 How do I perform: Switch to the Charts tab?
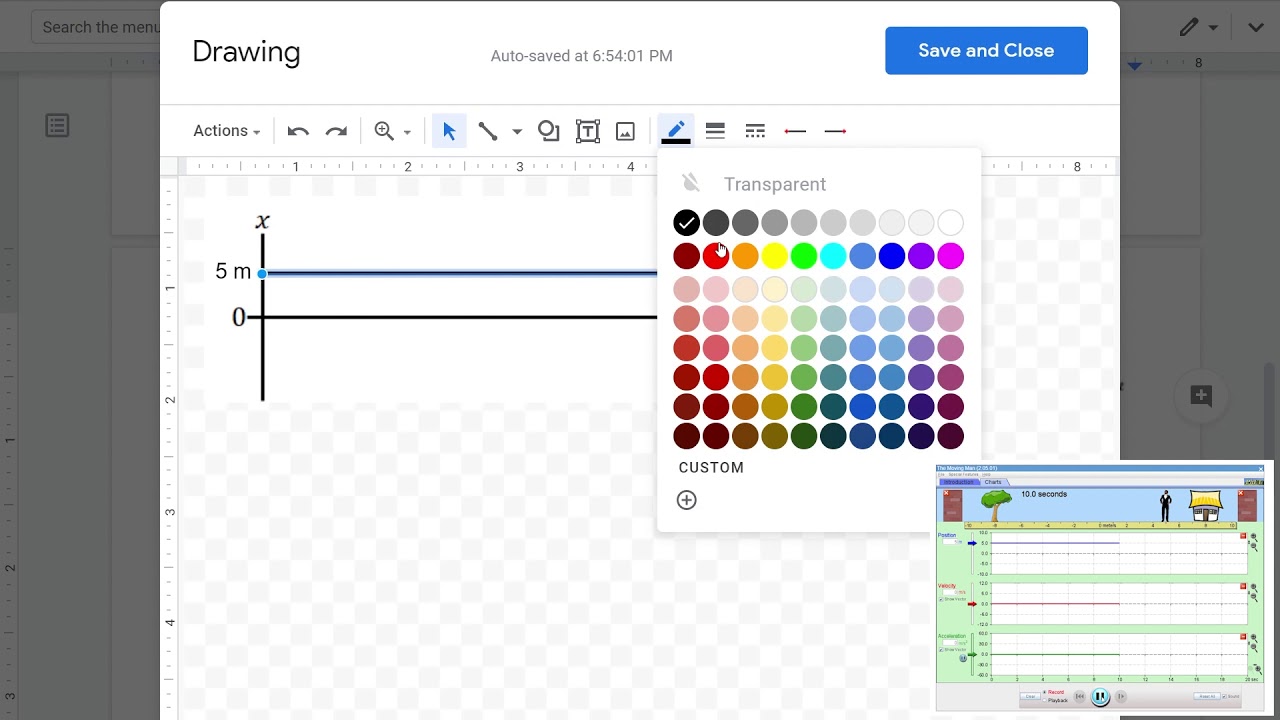(x=993, y=482)
